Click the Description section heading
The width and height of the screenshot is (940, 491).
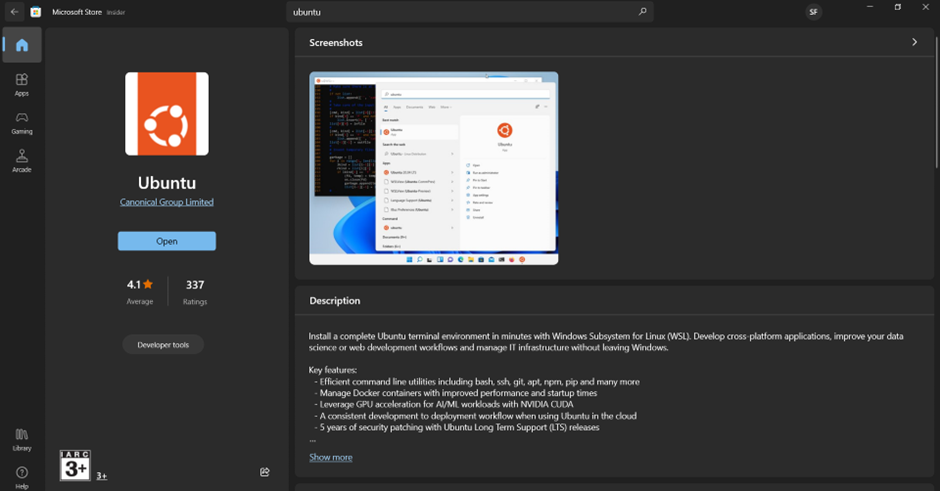[335, 300]
